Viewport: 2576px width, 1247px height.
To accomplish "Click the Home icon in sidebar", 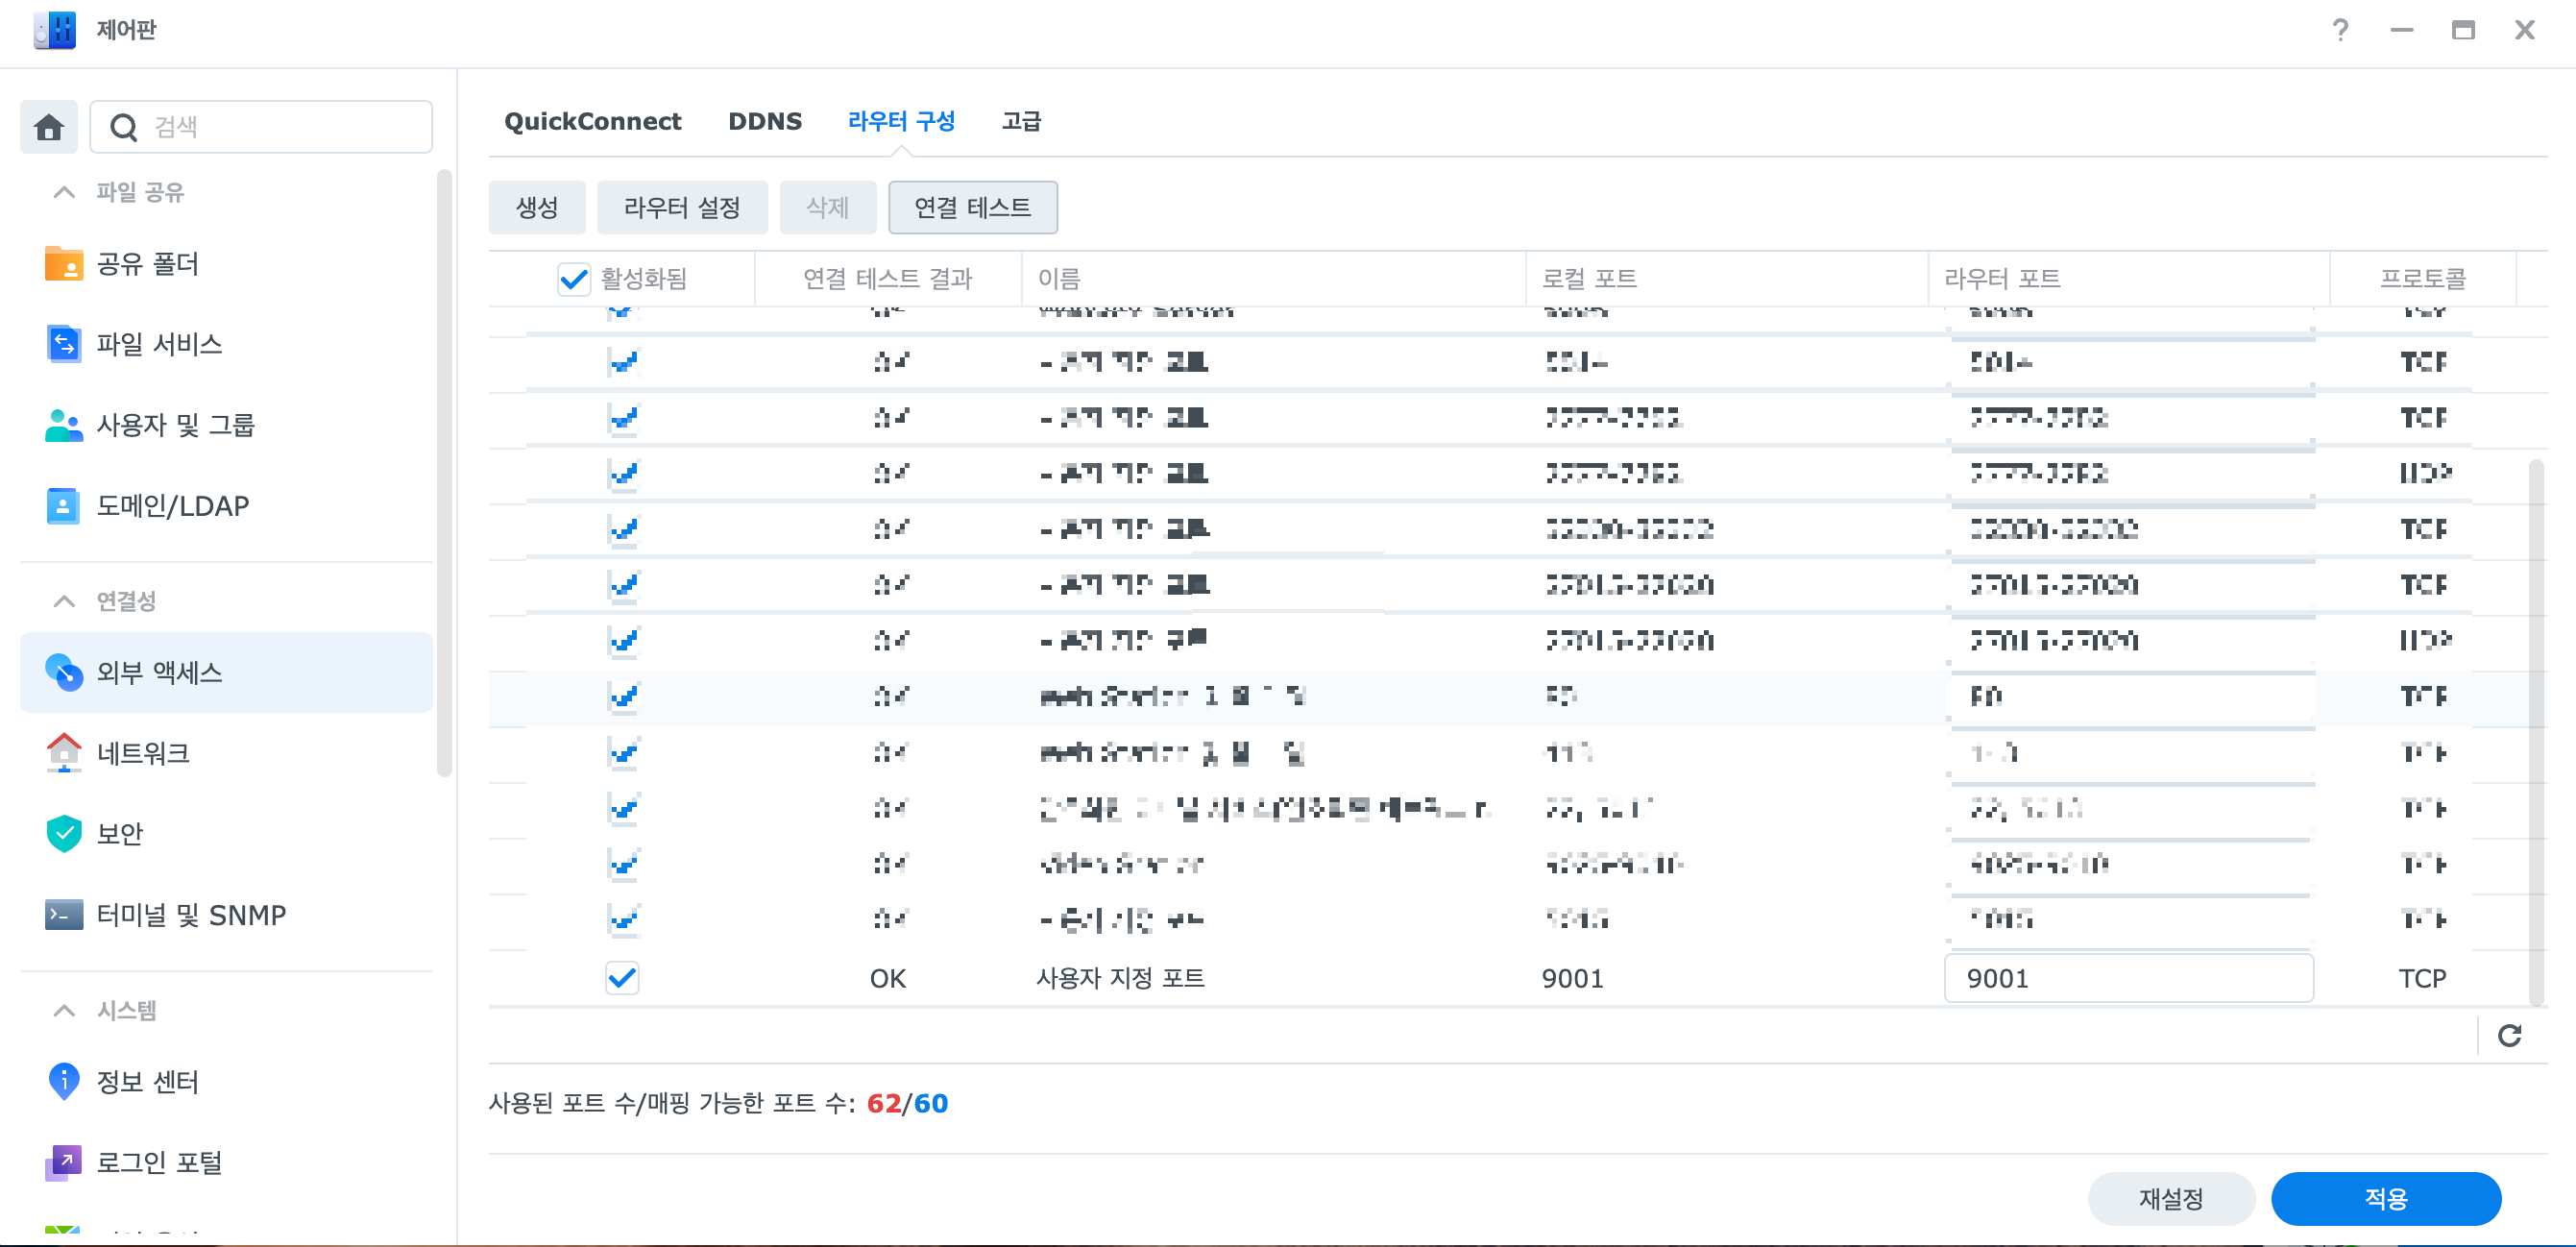I will (48, 127).
